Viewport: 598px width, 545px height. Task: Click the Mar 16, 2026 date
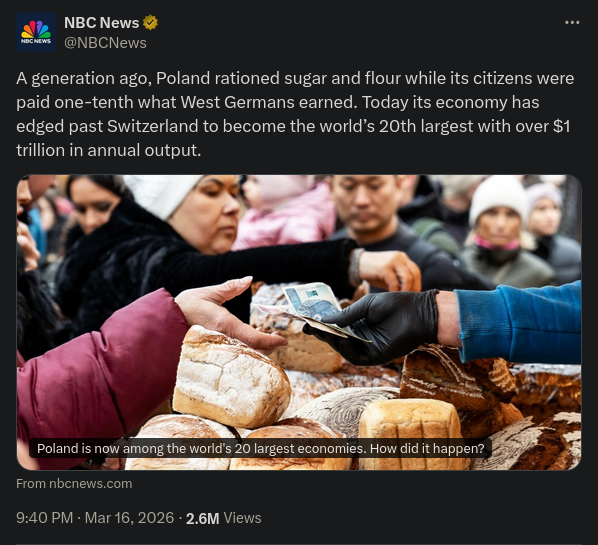coord(129,518)
